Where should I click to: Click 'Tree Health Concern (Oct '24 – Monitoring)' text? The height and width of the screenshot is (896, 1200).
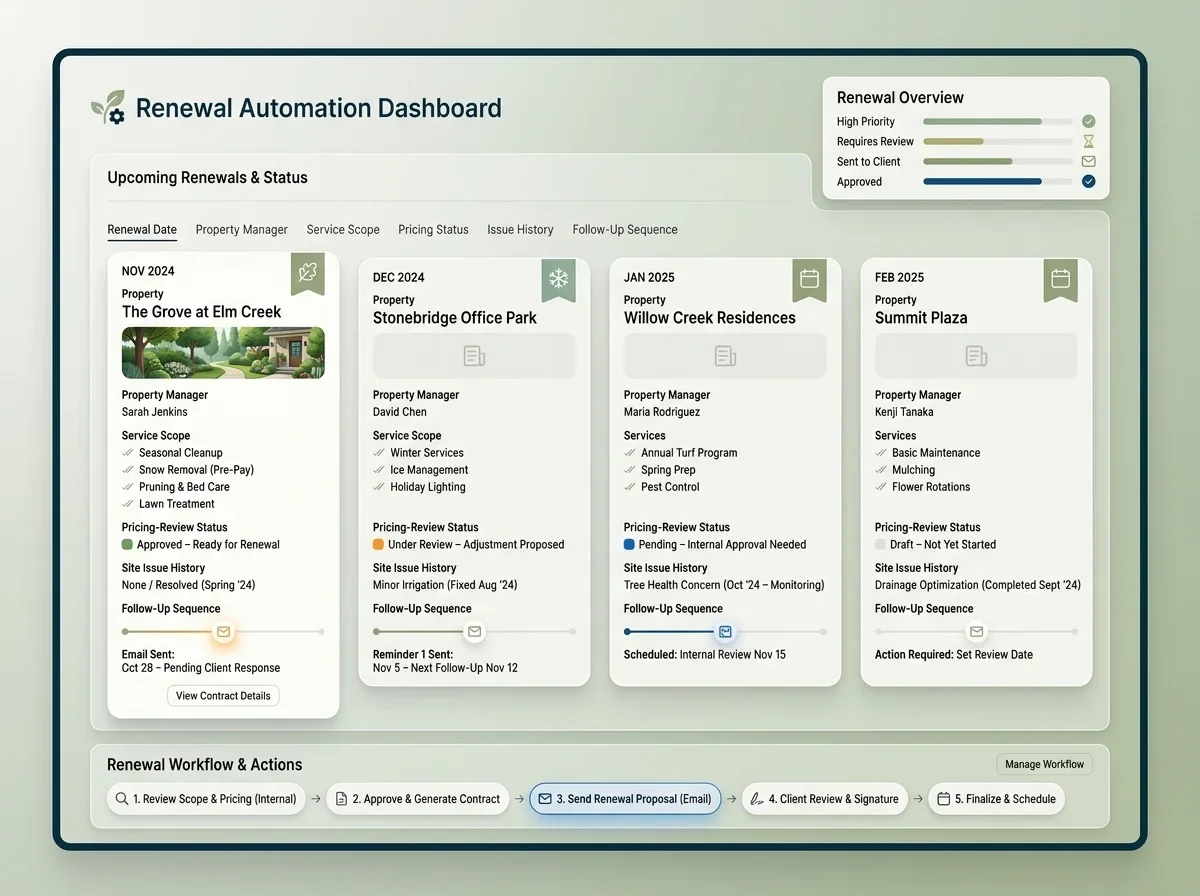click(x=724, y=585)
